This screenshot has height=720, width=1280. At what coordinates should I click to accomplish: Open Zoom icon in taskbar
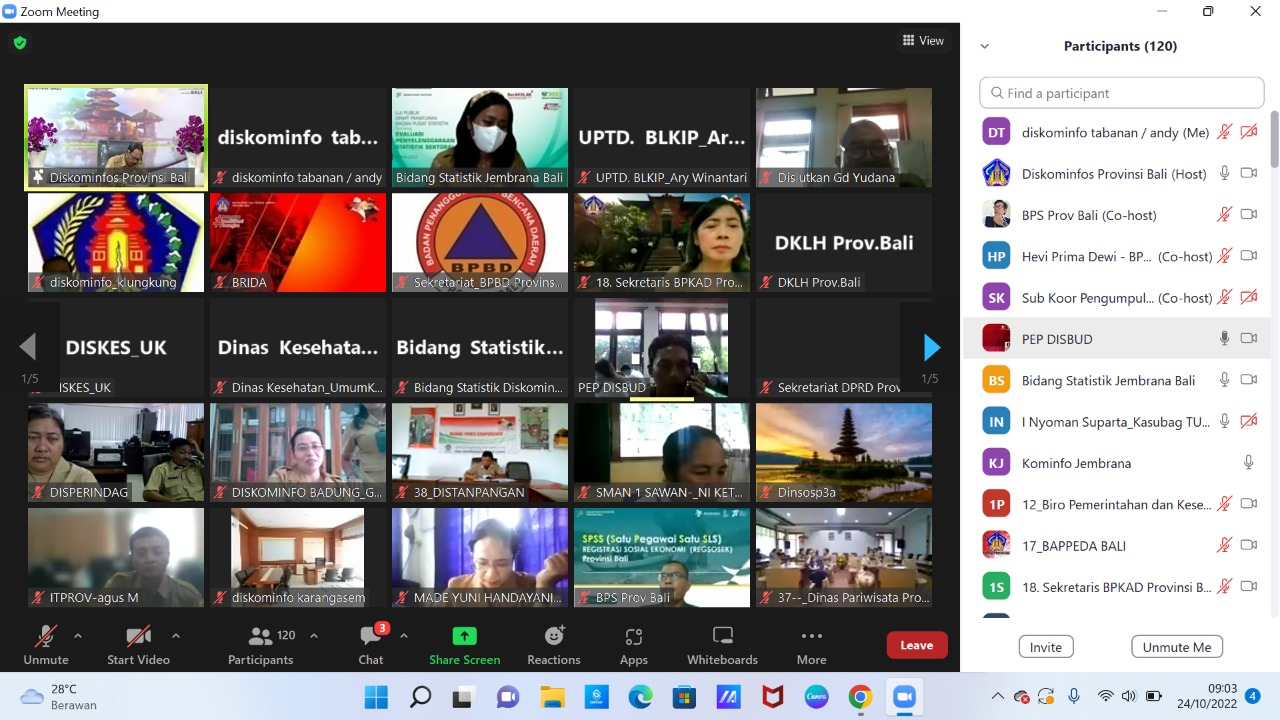click(904, 696)
